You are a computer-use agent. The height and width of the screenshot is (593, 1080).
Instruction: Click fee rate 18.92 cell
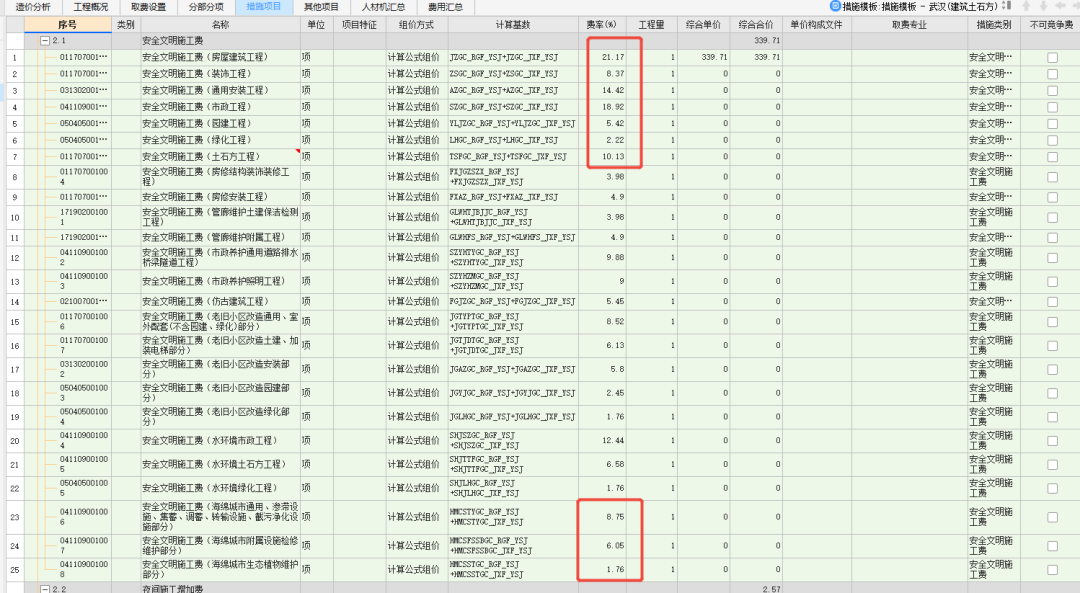click(x=602, y=107)
